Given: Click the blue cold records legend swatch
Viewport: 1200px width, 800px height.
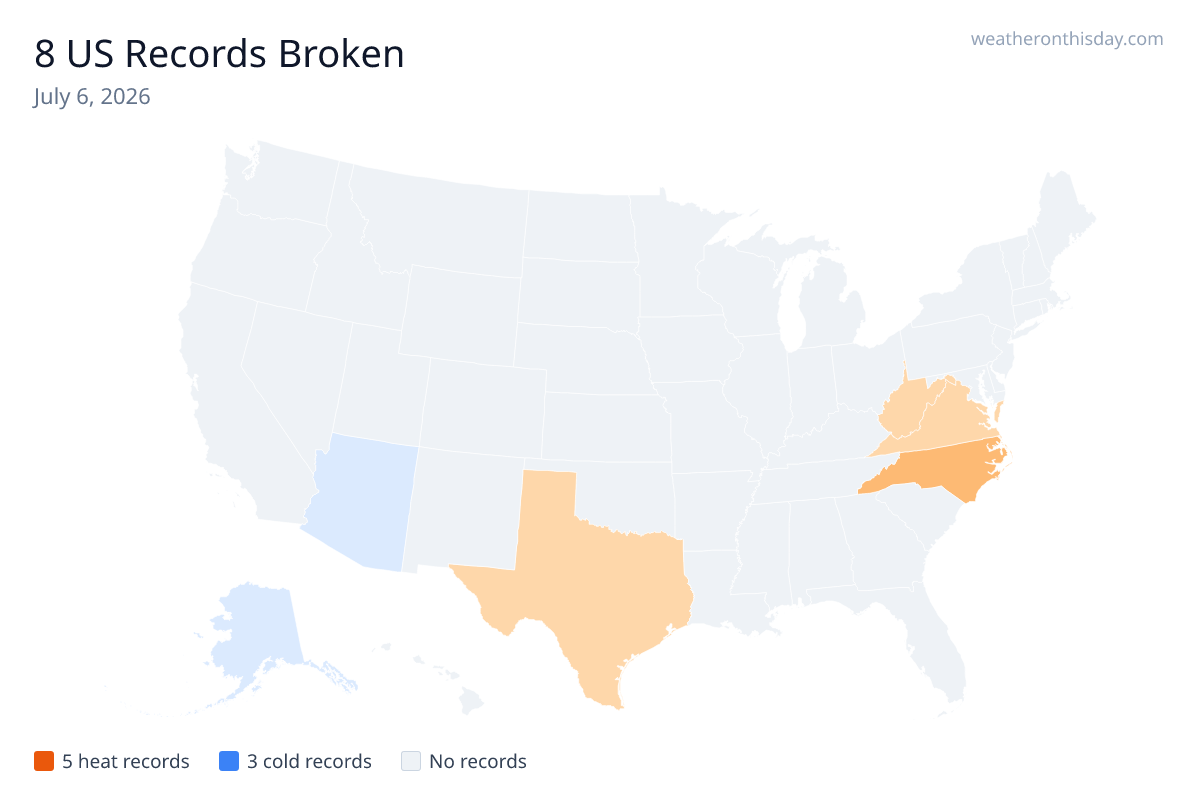Looking at the screenshot, I should coord(228,761).
